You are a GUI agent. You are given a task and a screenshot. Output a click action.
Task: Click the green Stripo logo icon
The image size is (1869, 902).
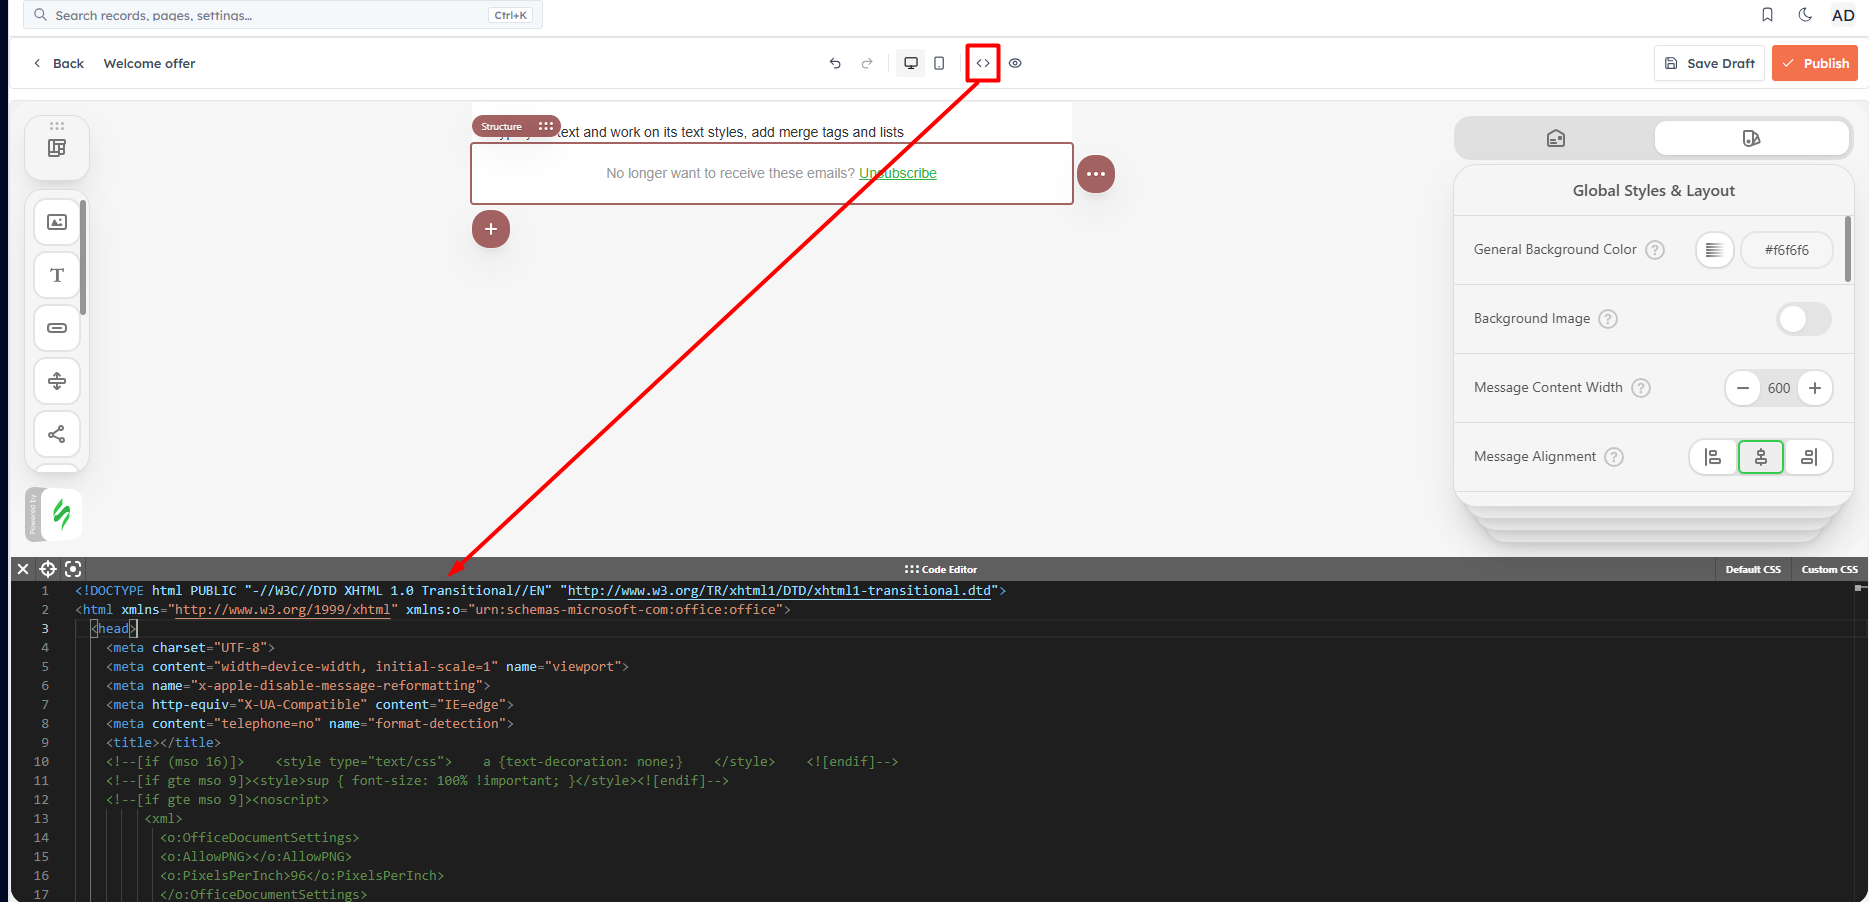pyautogui.click(x=62, y=514)
